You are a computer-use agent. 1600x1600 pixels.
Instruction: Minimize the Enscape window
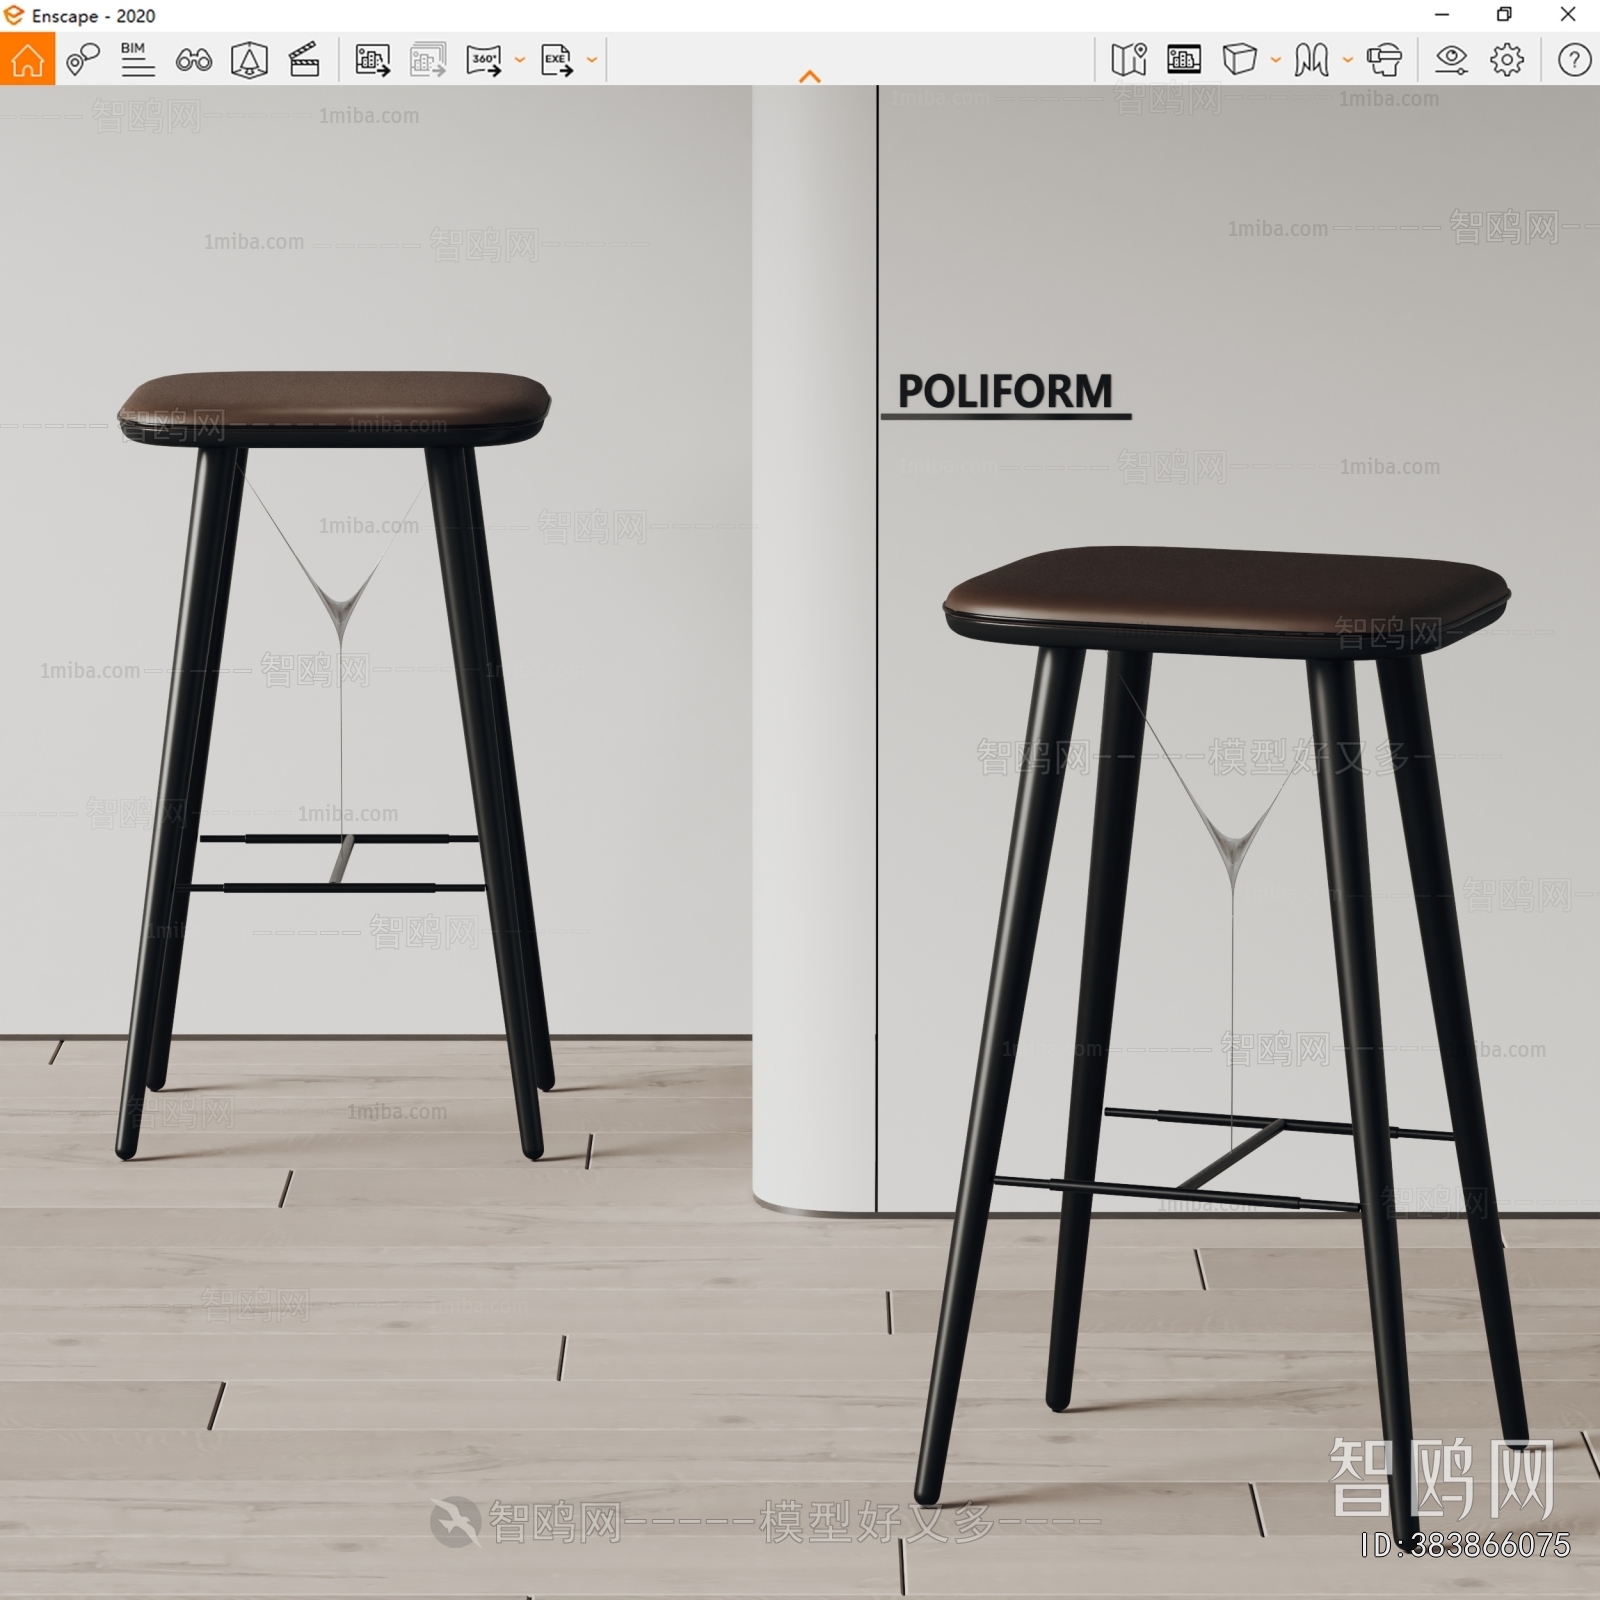pos(1441,15)
